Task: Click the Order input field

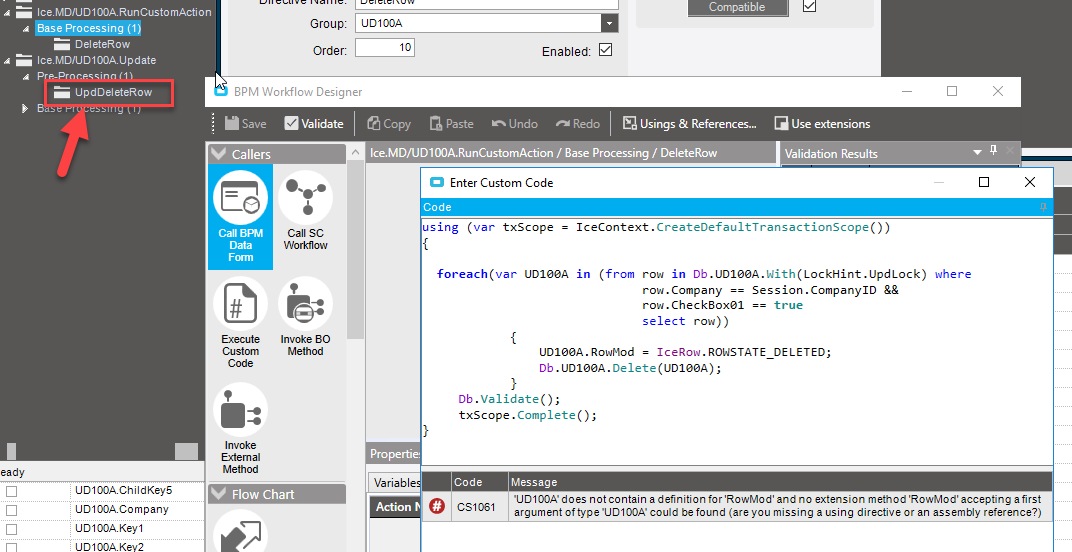Action: coord(384,47)
